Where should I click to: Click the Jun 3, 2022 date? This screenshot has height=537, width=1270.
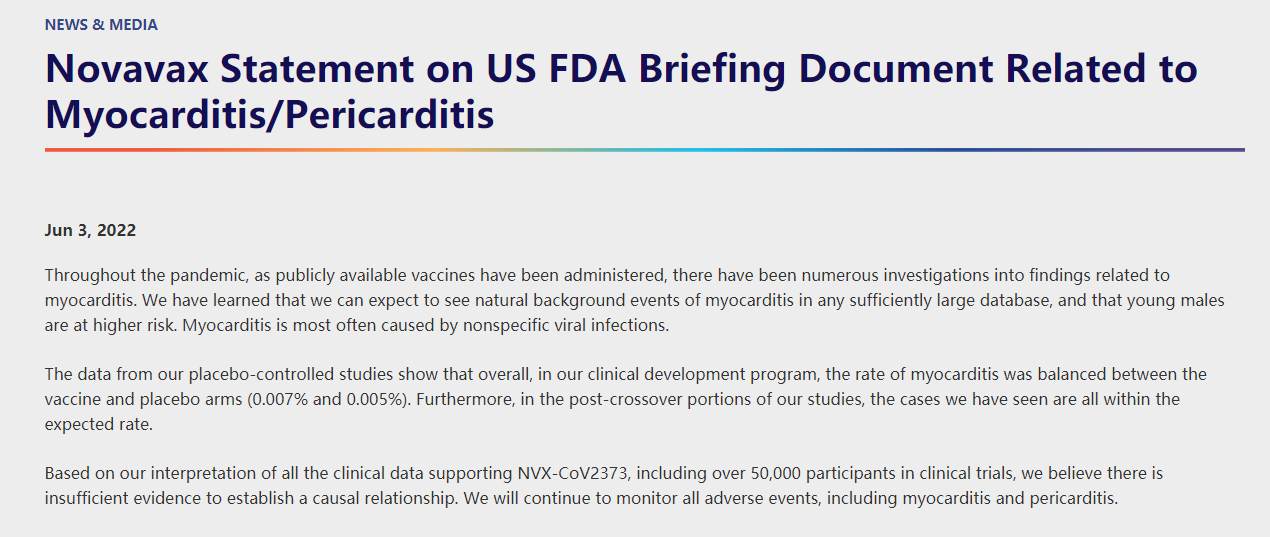pyautogui.click(x=90, y=230)
